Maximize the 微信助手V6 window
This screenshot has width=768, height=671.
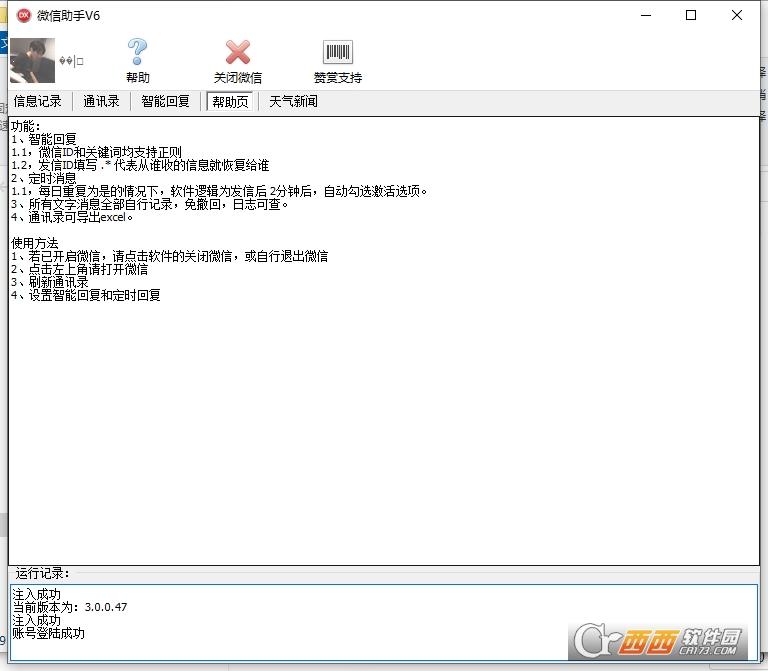click(691, 15)
